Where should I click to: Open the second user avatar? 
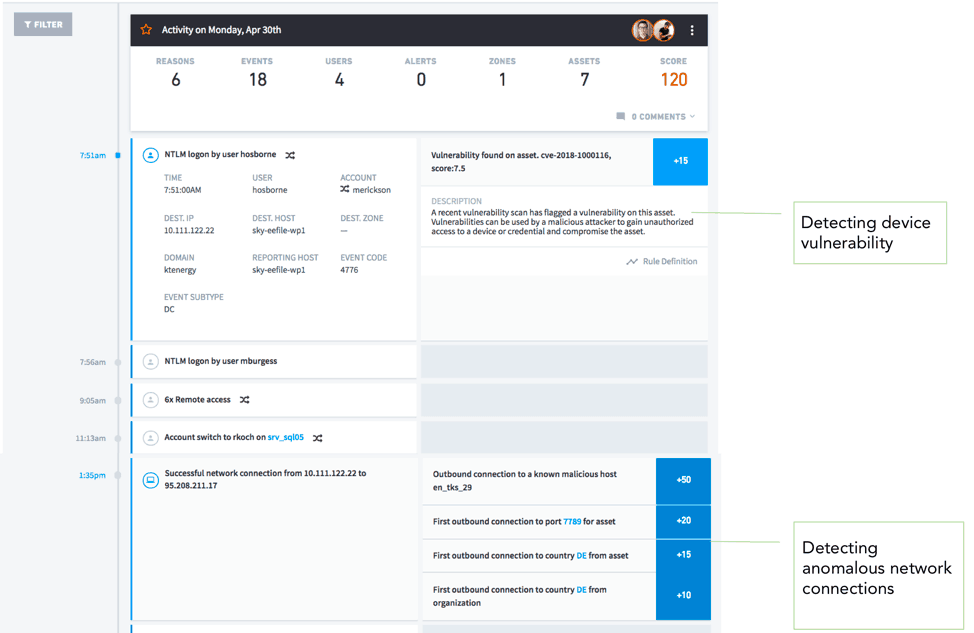click(x=664, y=30)
